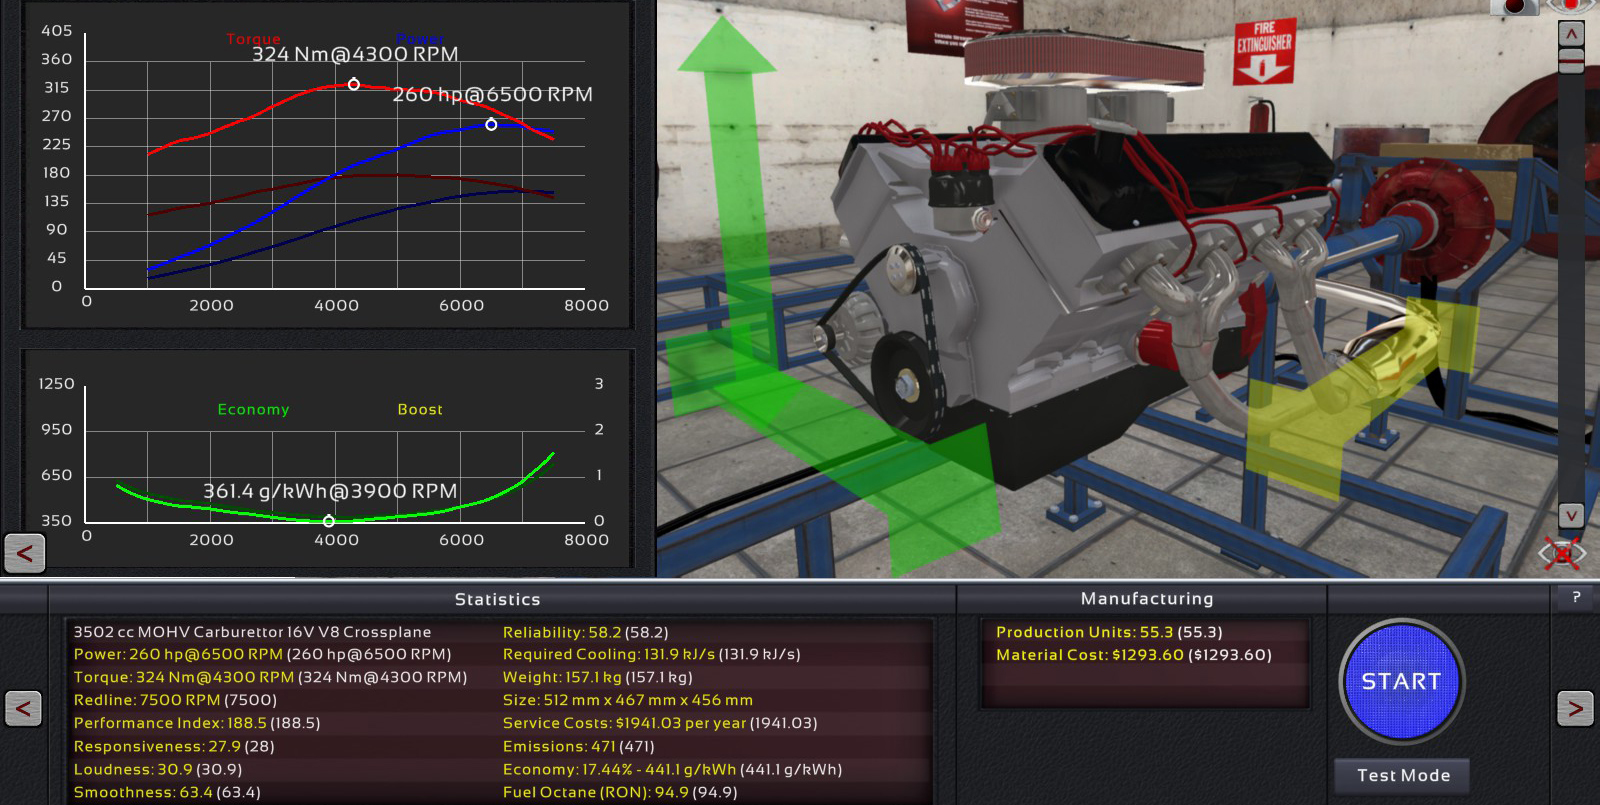Image resolution: width=1600 pixels, height=805 pixels.
Task: Click peak power marker at 6500 RPM
Action: (491, 125)
